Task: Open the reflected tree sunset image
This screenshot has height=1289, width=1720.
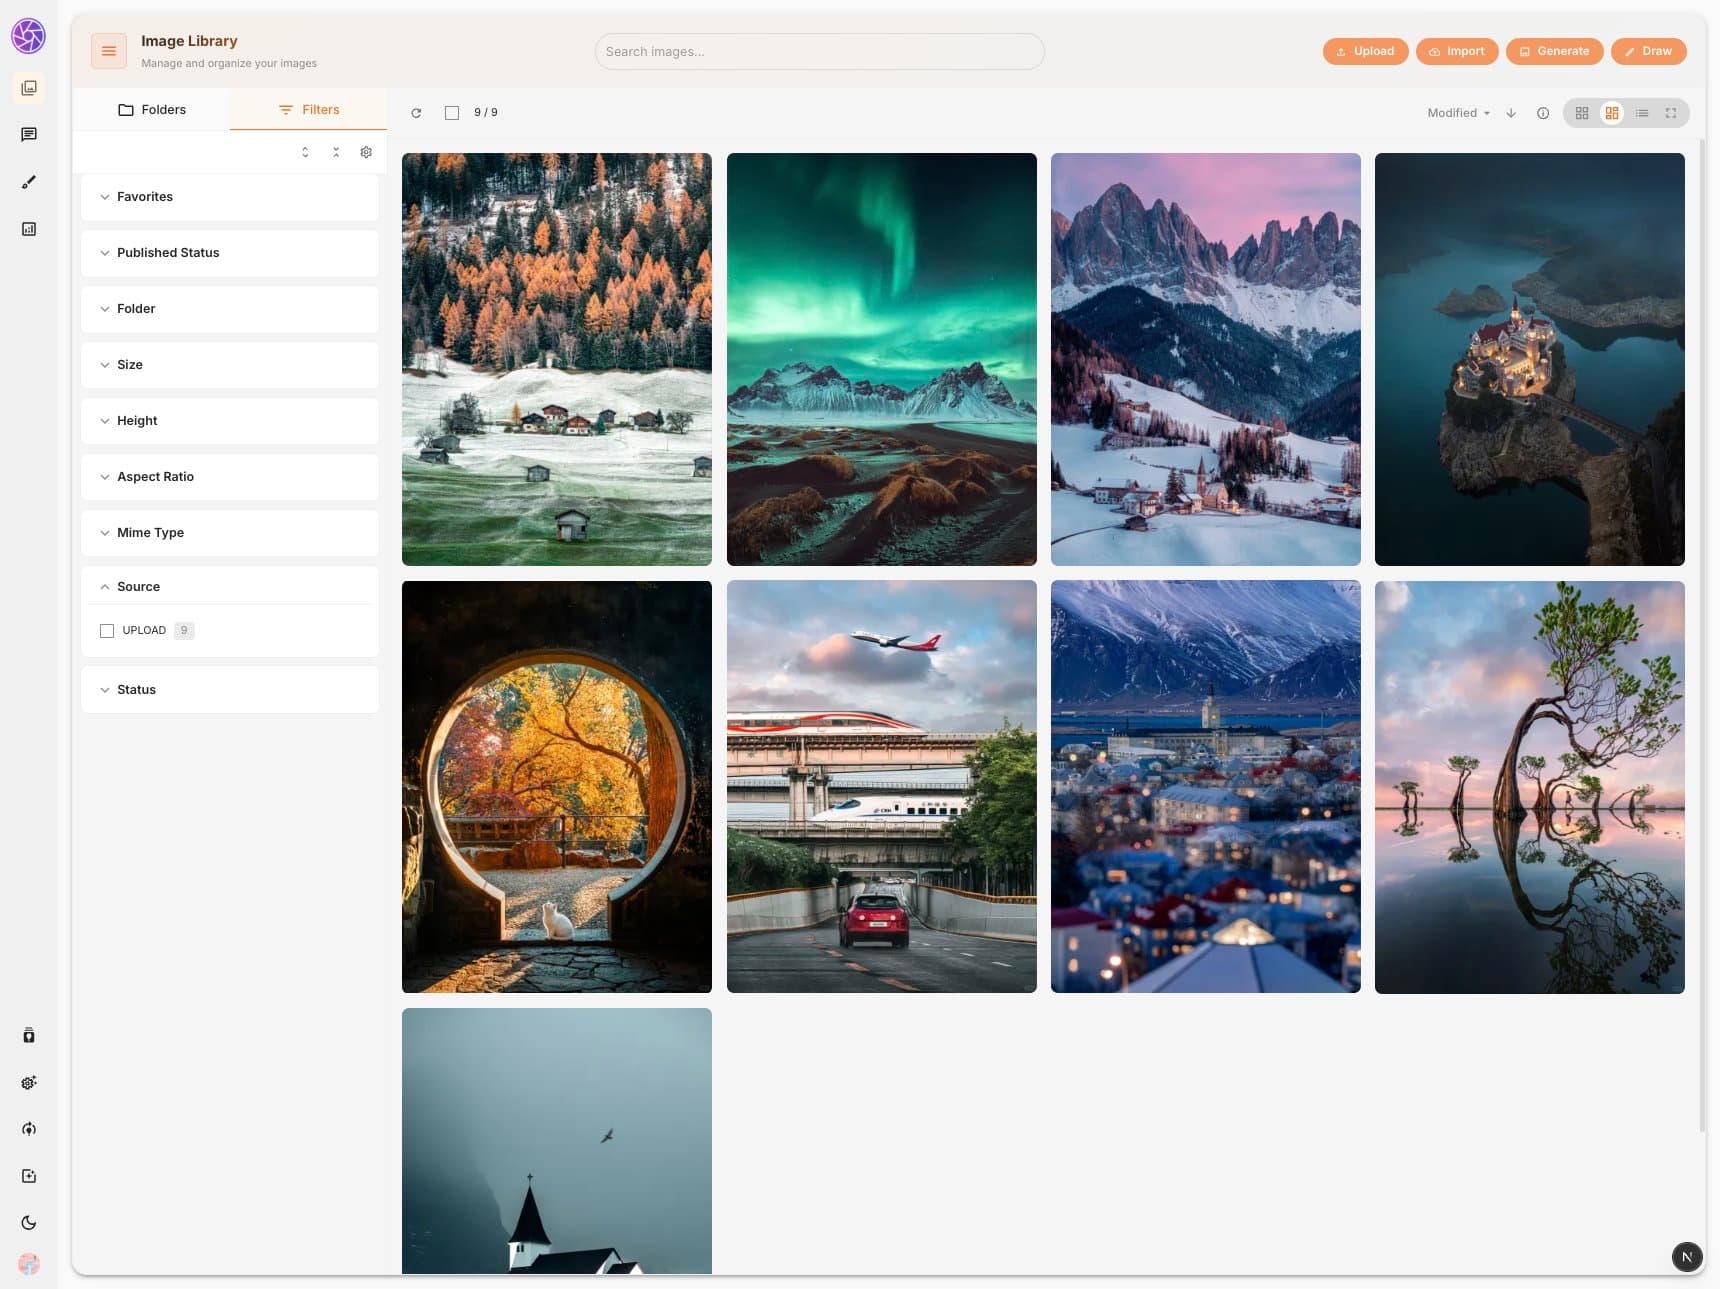Action: (x=1530, y=787)
